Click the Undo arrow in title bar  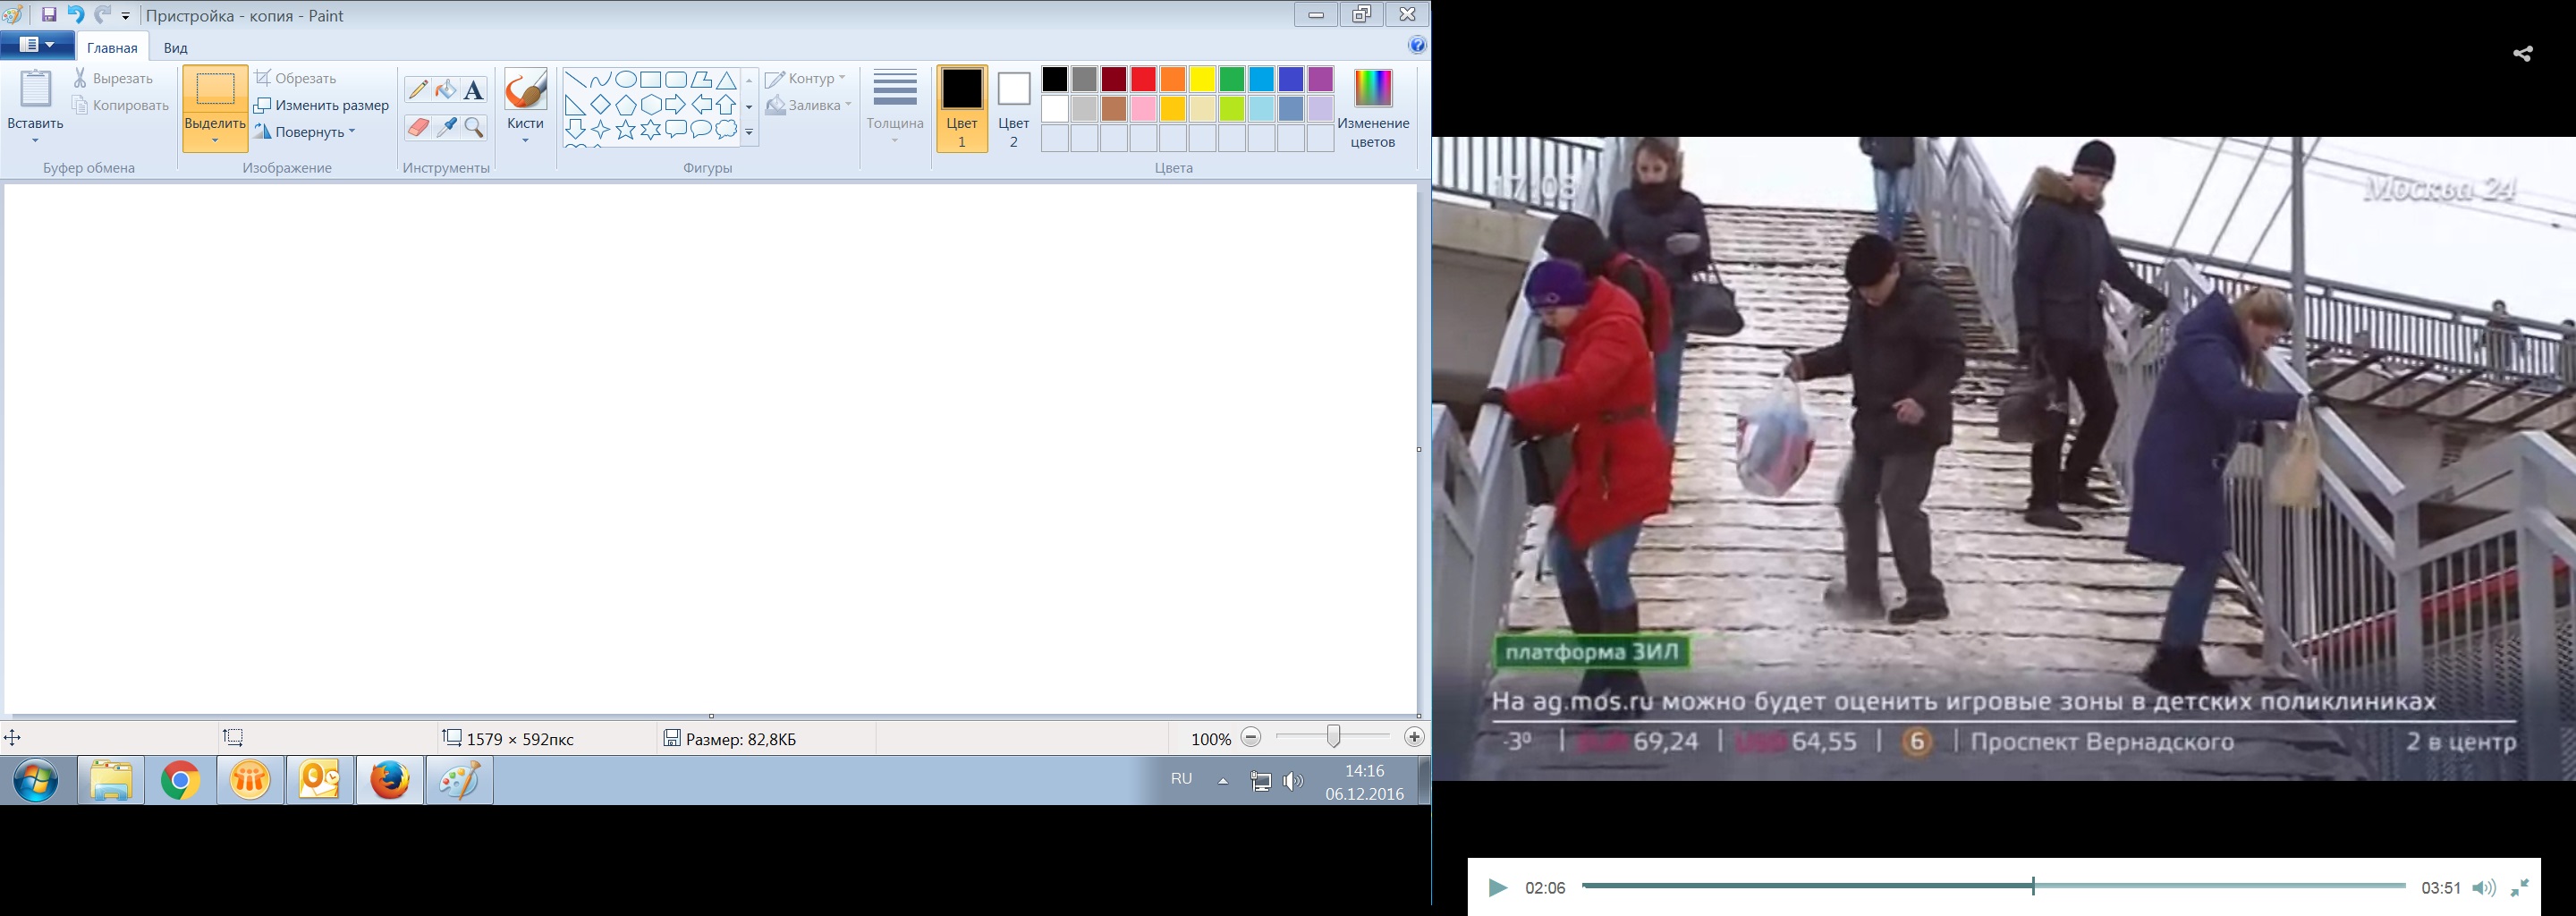(75, 15)
